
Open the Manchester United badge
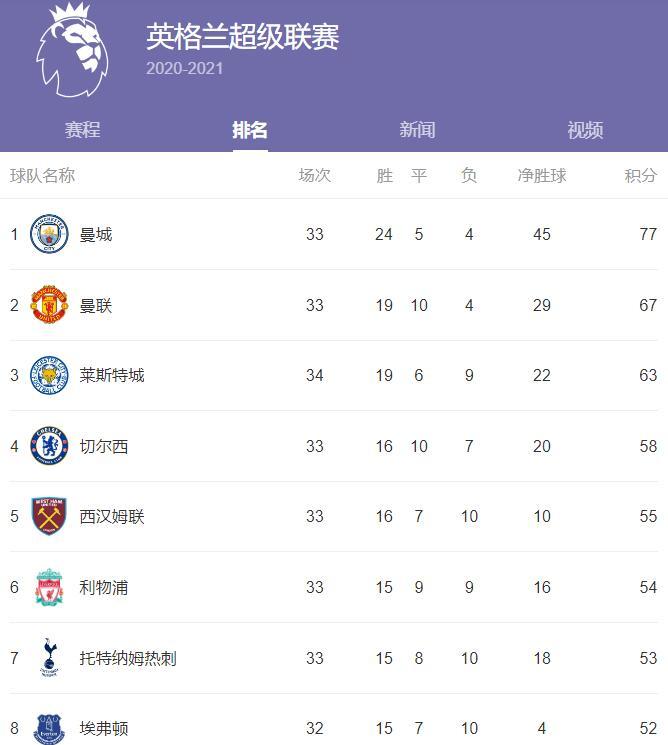49,305
